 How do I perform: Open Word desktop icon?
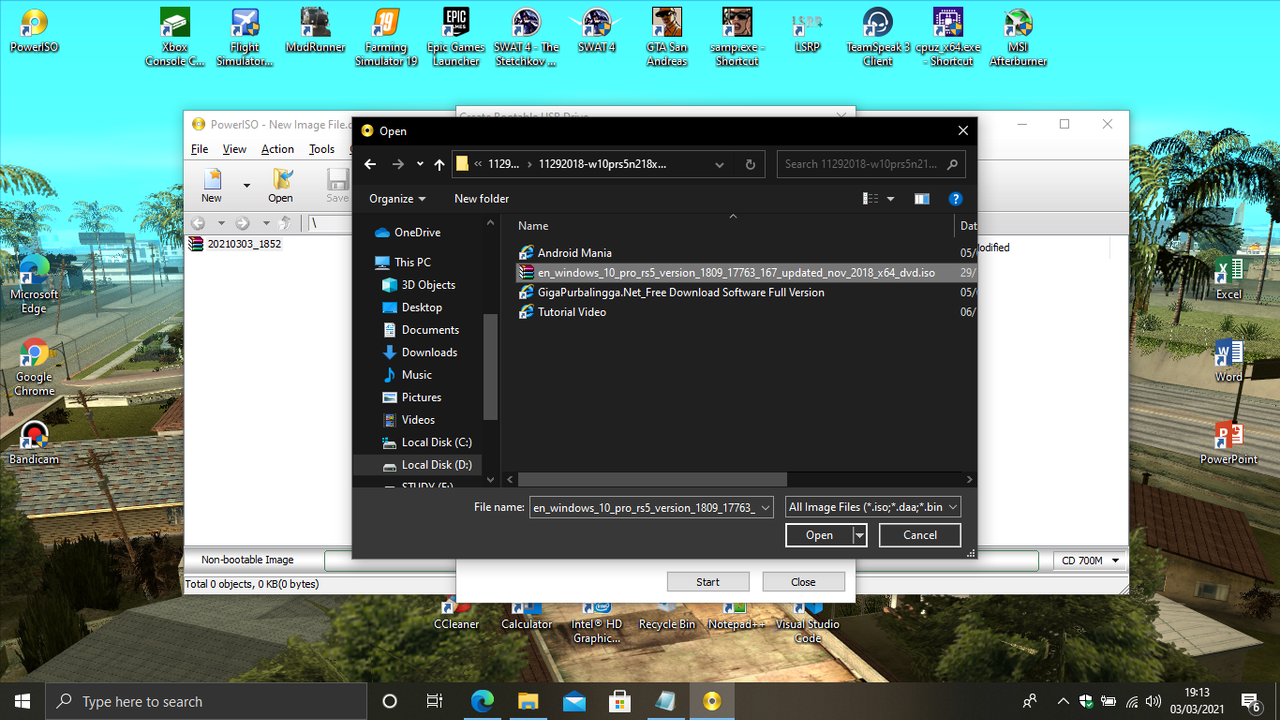(1229, 361)
